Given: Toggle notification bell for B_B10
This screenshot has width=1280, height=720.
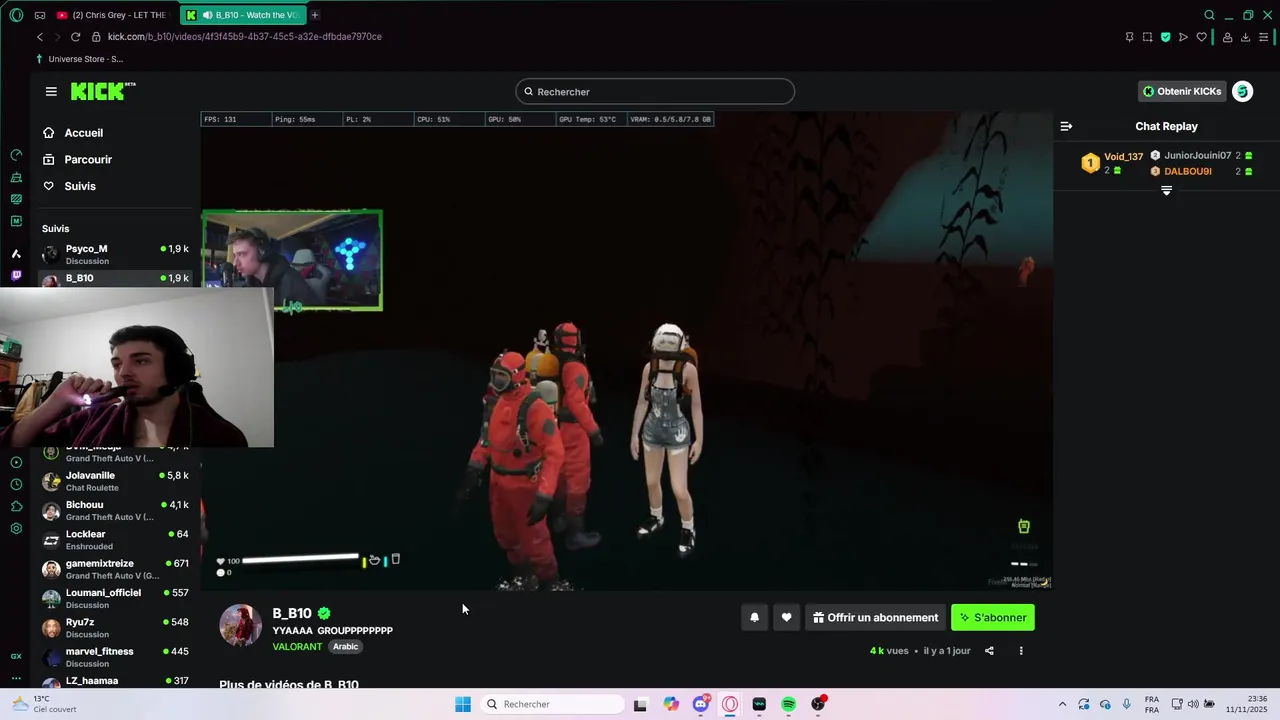Looking at the screenshot, I should (x=755, y=617).
